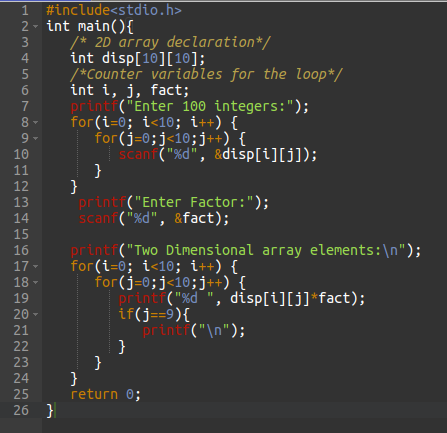
Task: Click line number 26 in the gutter
Action: [21, 410]
